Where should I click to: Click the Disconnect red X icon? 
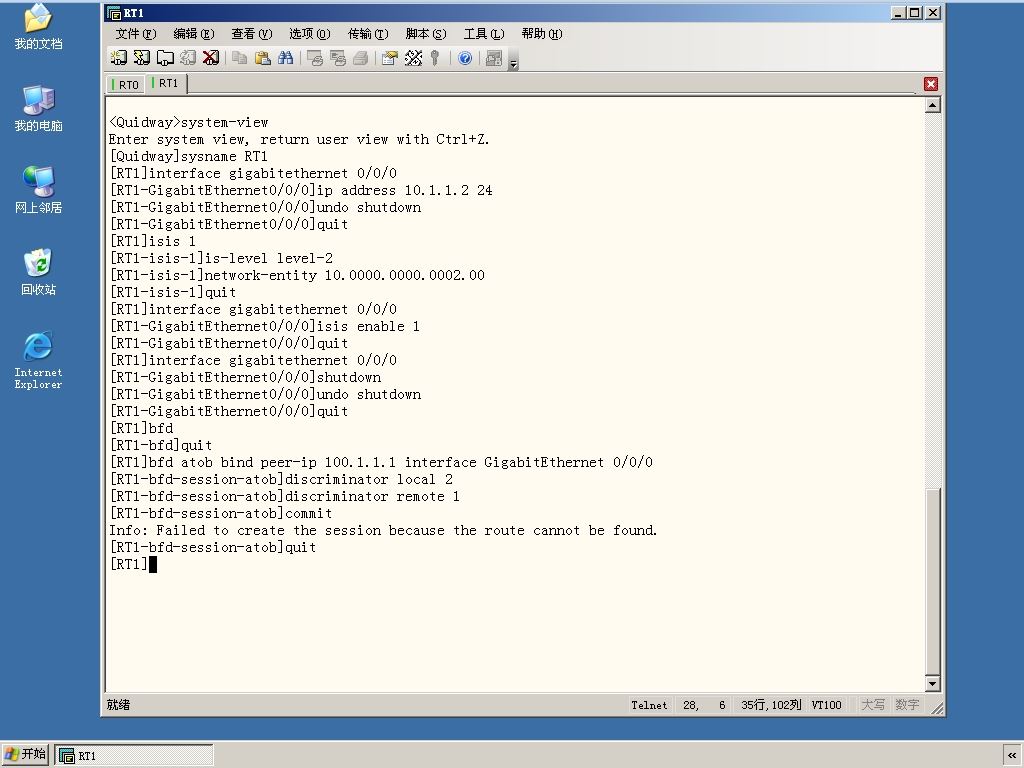210,58
